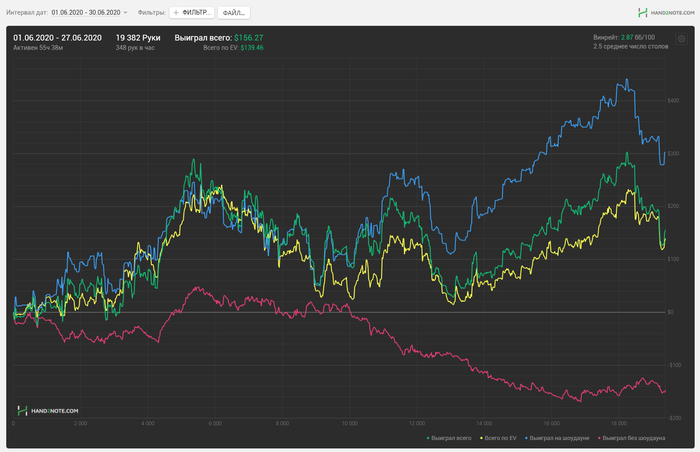Open the ФАЙЛ button
This screenshot has width=700, height=452.
[233, 13]
